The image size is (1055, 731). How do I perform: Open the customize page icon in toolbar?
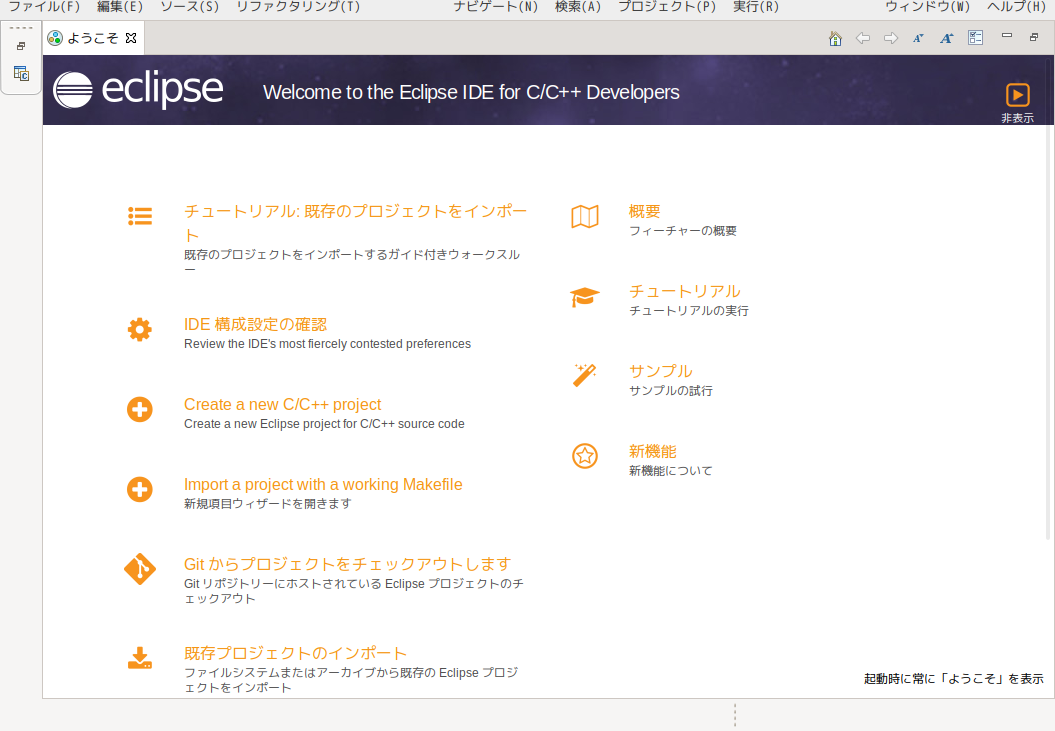975,38
